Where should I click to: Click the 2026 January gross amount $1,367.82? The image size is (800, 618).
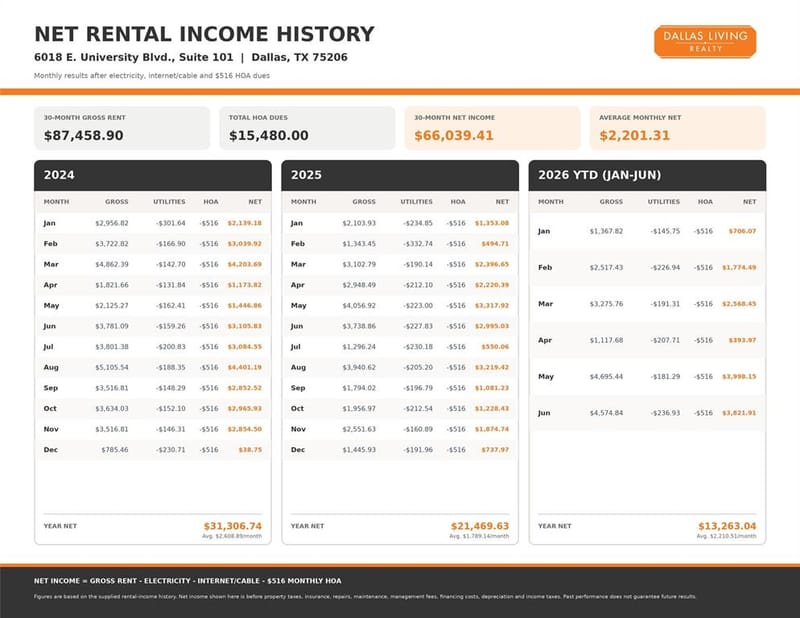coord(606,231)
